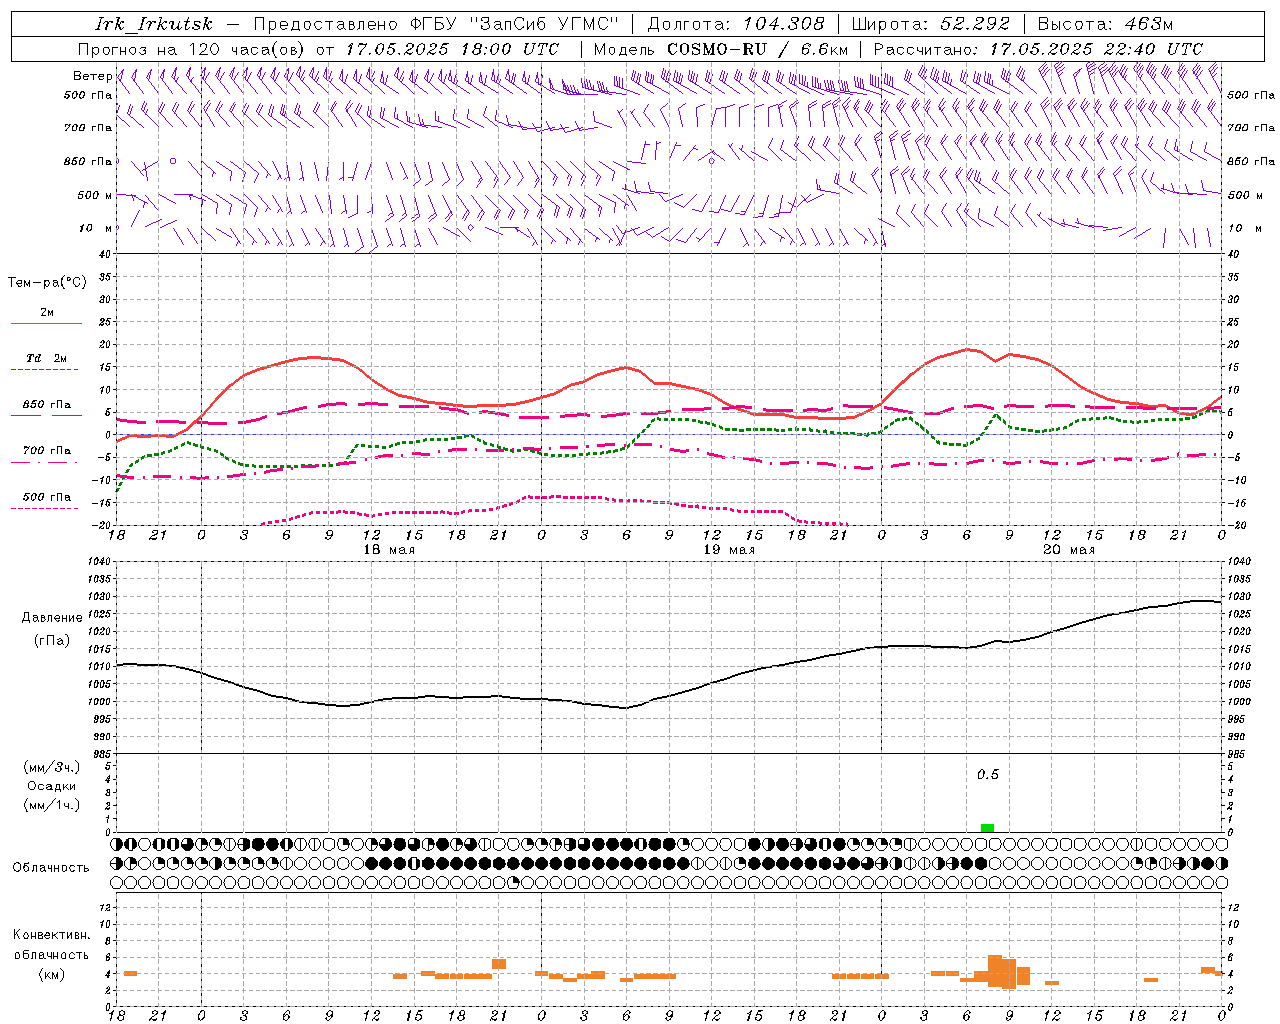Click the tallest orange convective cloud bar
1280x1024 pixels.
(995, 971)
